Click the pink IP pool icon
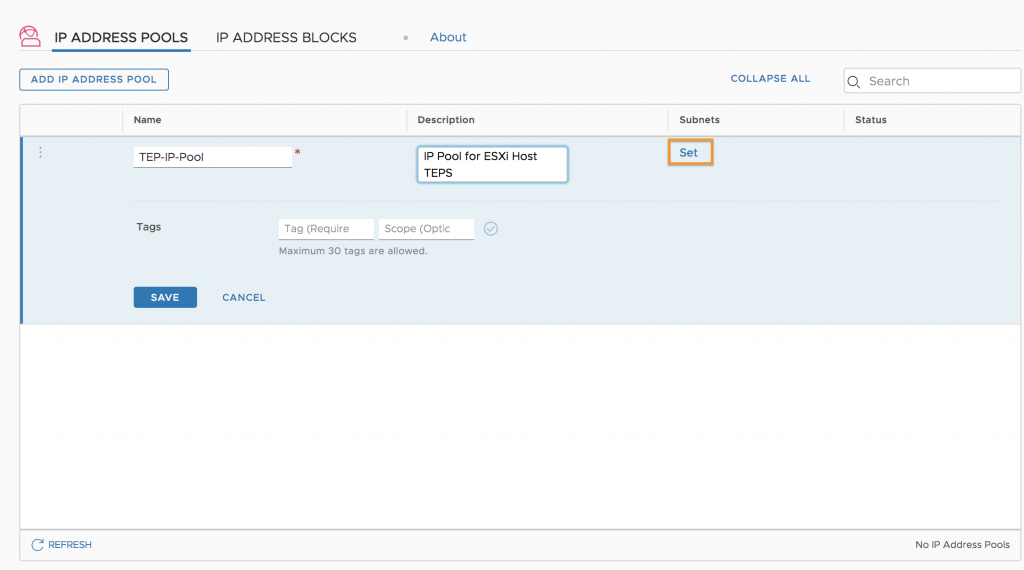The width and height of the screenshot is (1024, 570). coord(29,37)
